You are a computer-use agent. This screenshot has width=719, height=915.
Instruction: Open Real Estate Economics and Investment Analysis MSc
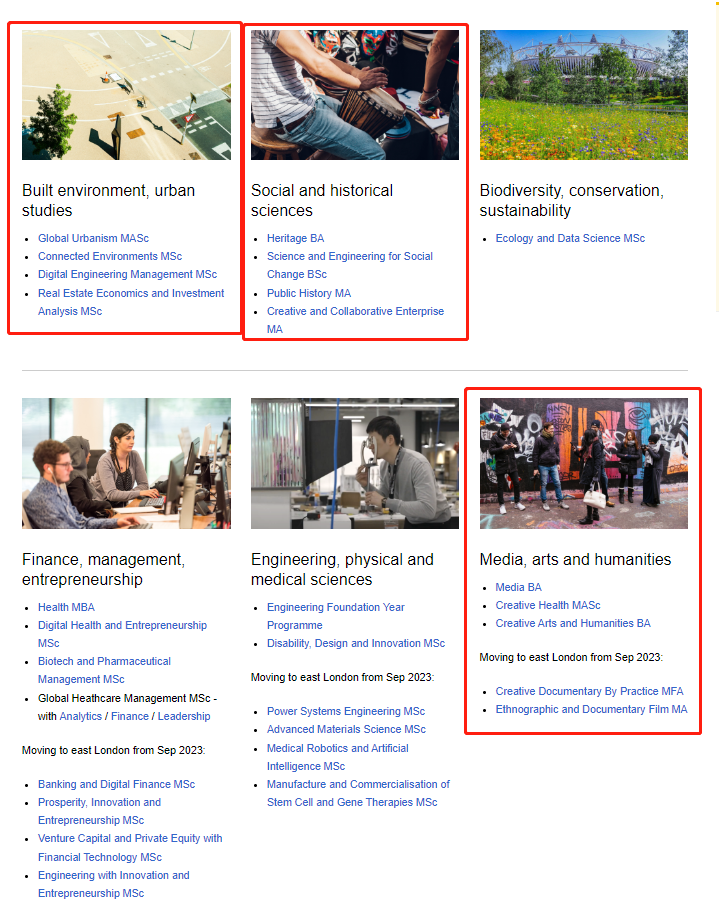131,302
